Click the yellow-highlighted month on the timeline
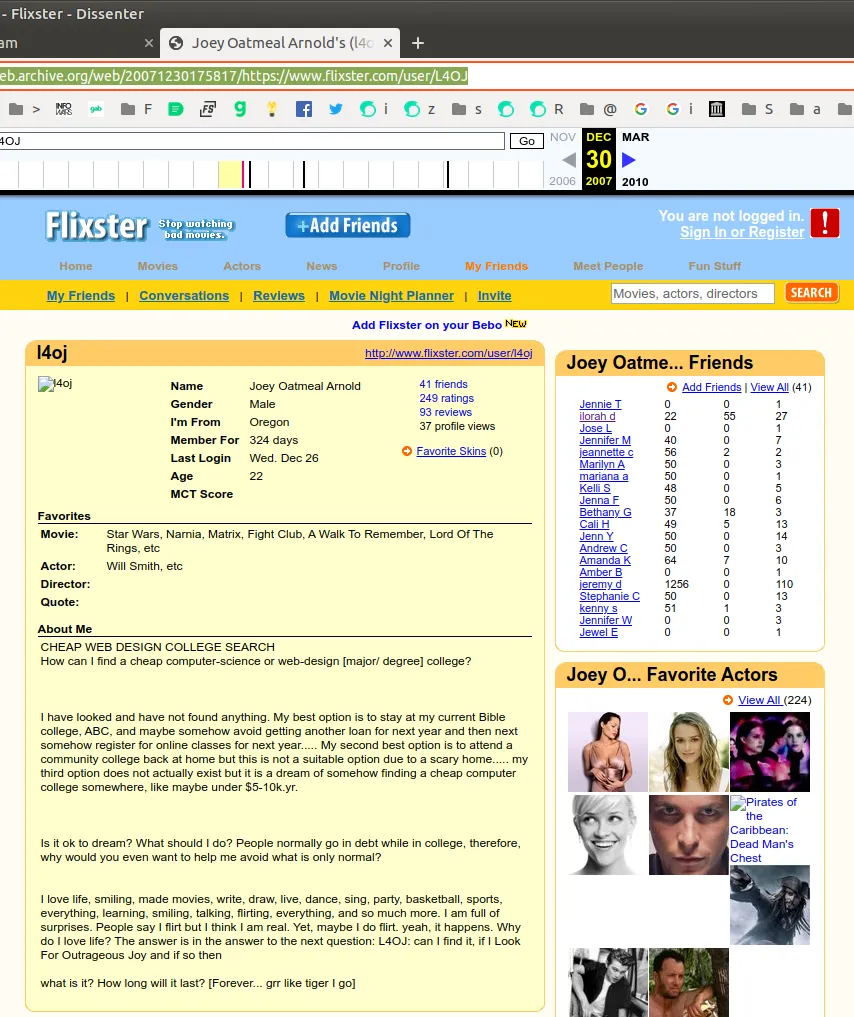 pyautogui.click(x=230, y=174)
